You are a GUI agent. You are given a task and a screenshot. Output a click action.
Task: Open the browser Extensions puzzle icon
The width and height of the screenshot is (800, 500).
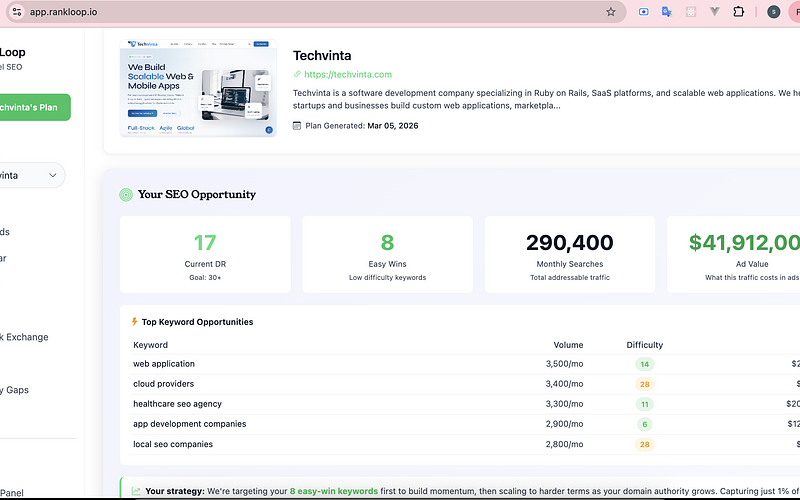point(738,12)
